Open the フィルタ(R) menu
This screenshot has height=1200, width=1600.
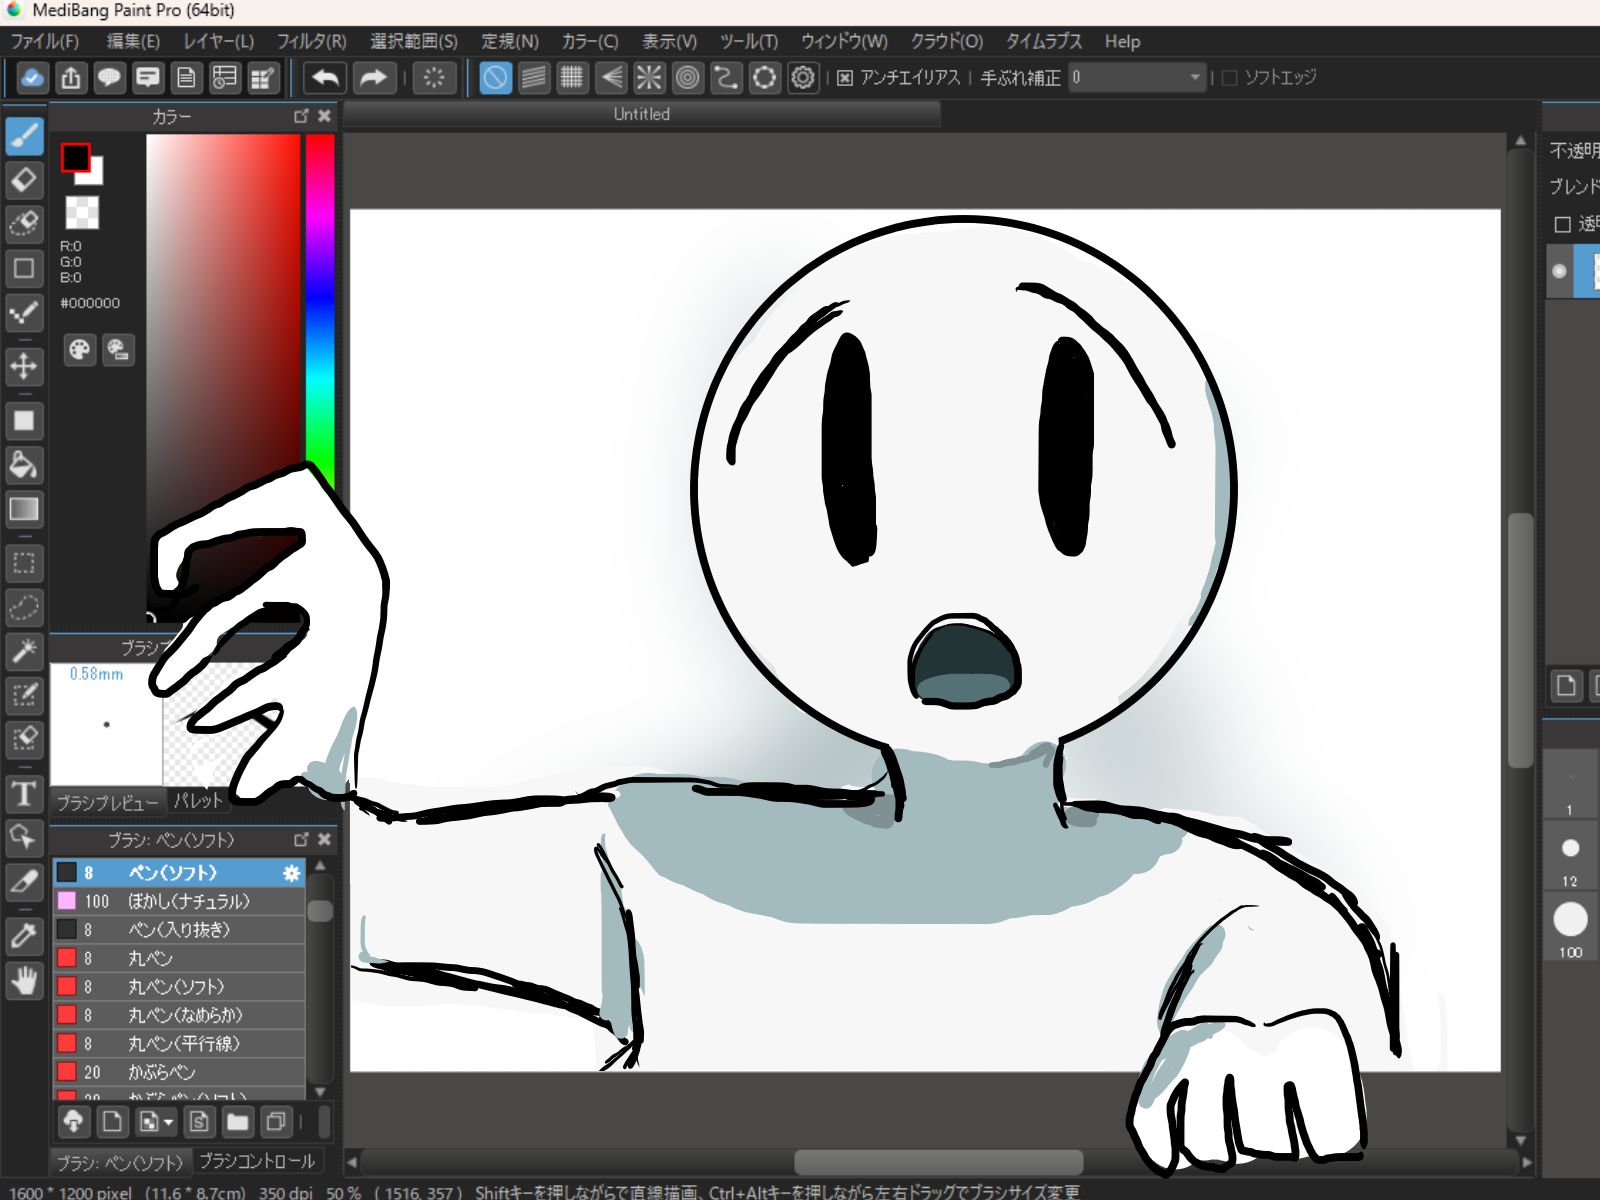pyautogui.click(x=311, y=41)
